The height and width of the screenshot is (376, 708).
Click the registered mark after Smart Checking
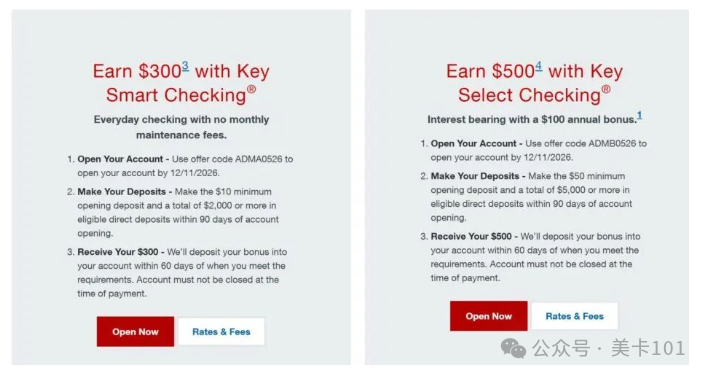pyautogui.click(x=252, y=89)
